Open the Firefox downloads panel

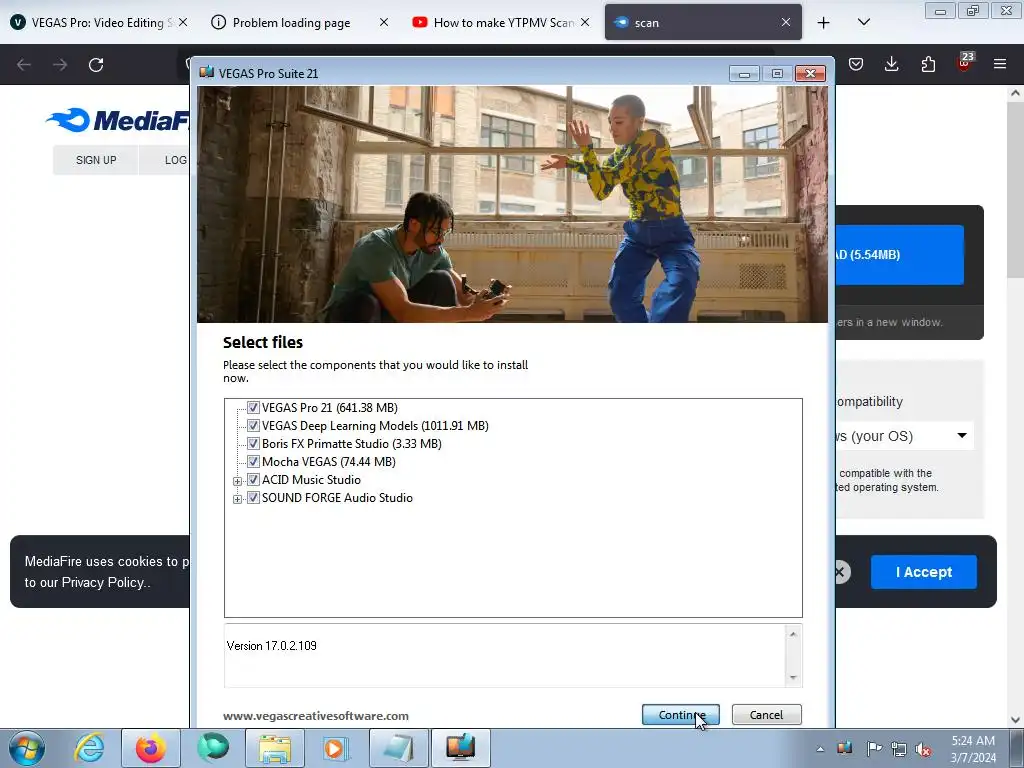(x=891, y=64)
